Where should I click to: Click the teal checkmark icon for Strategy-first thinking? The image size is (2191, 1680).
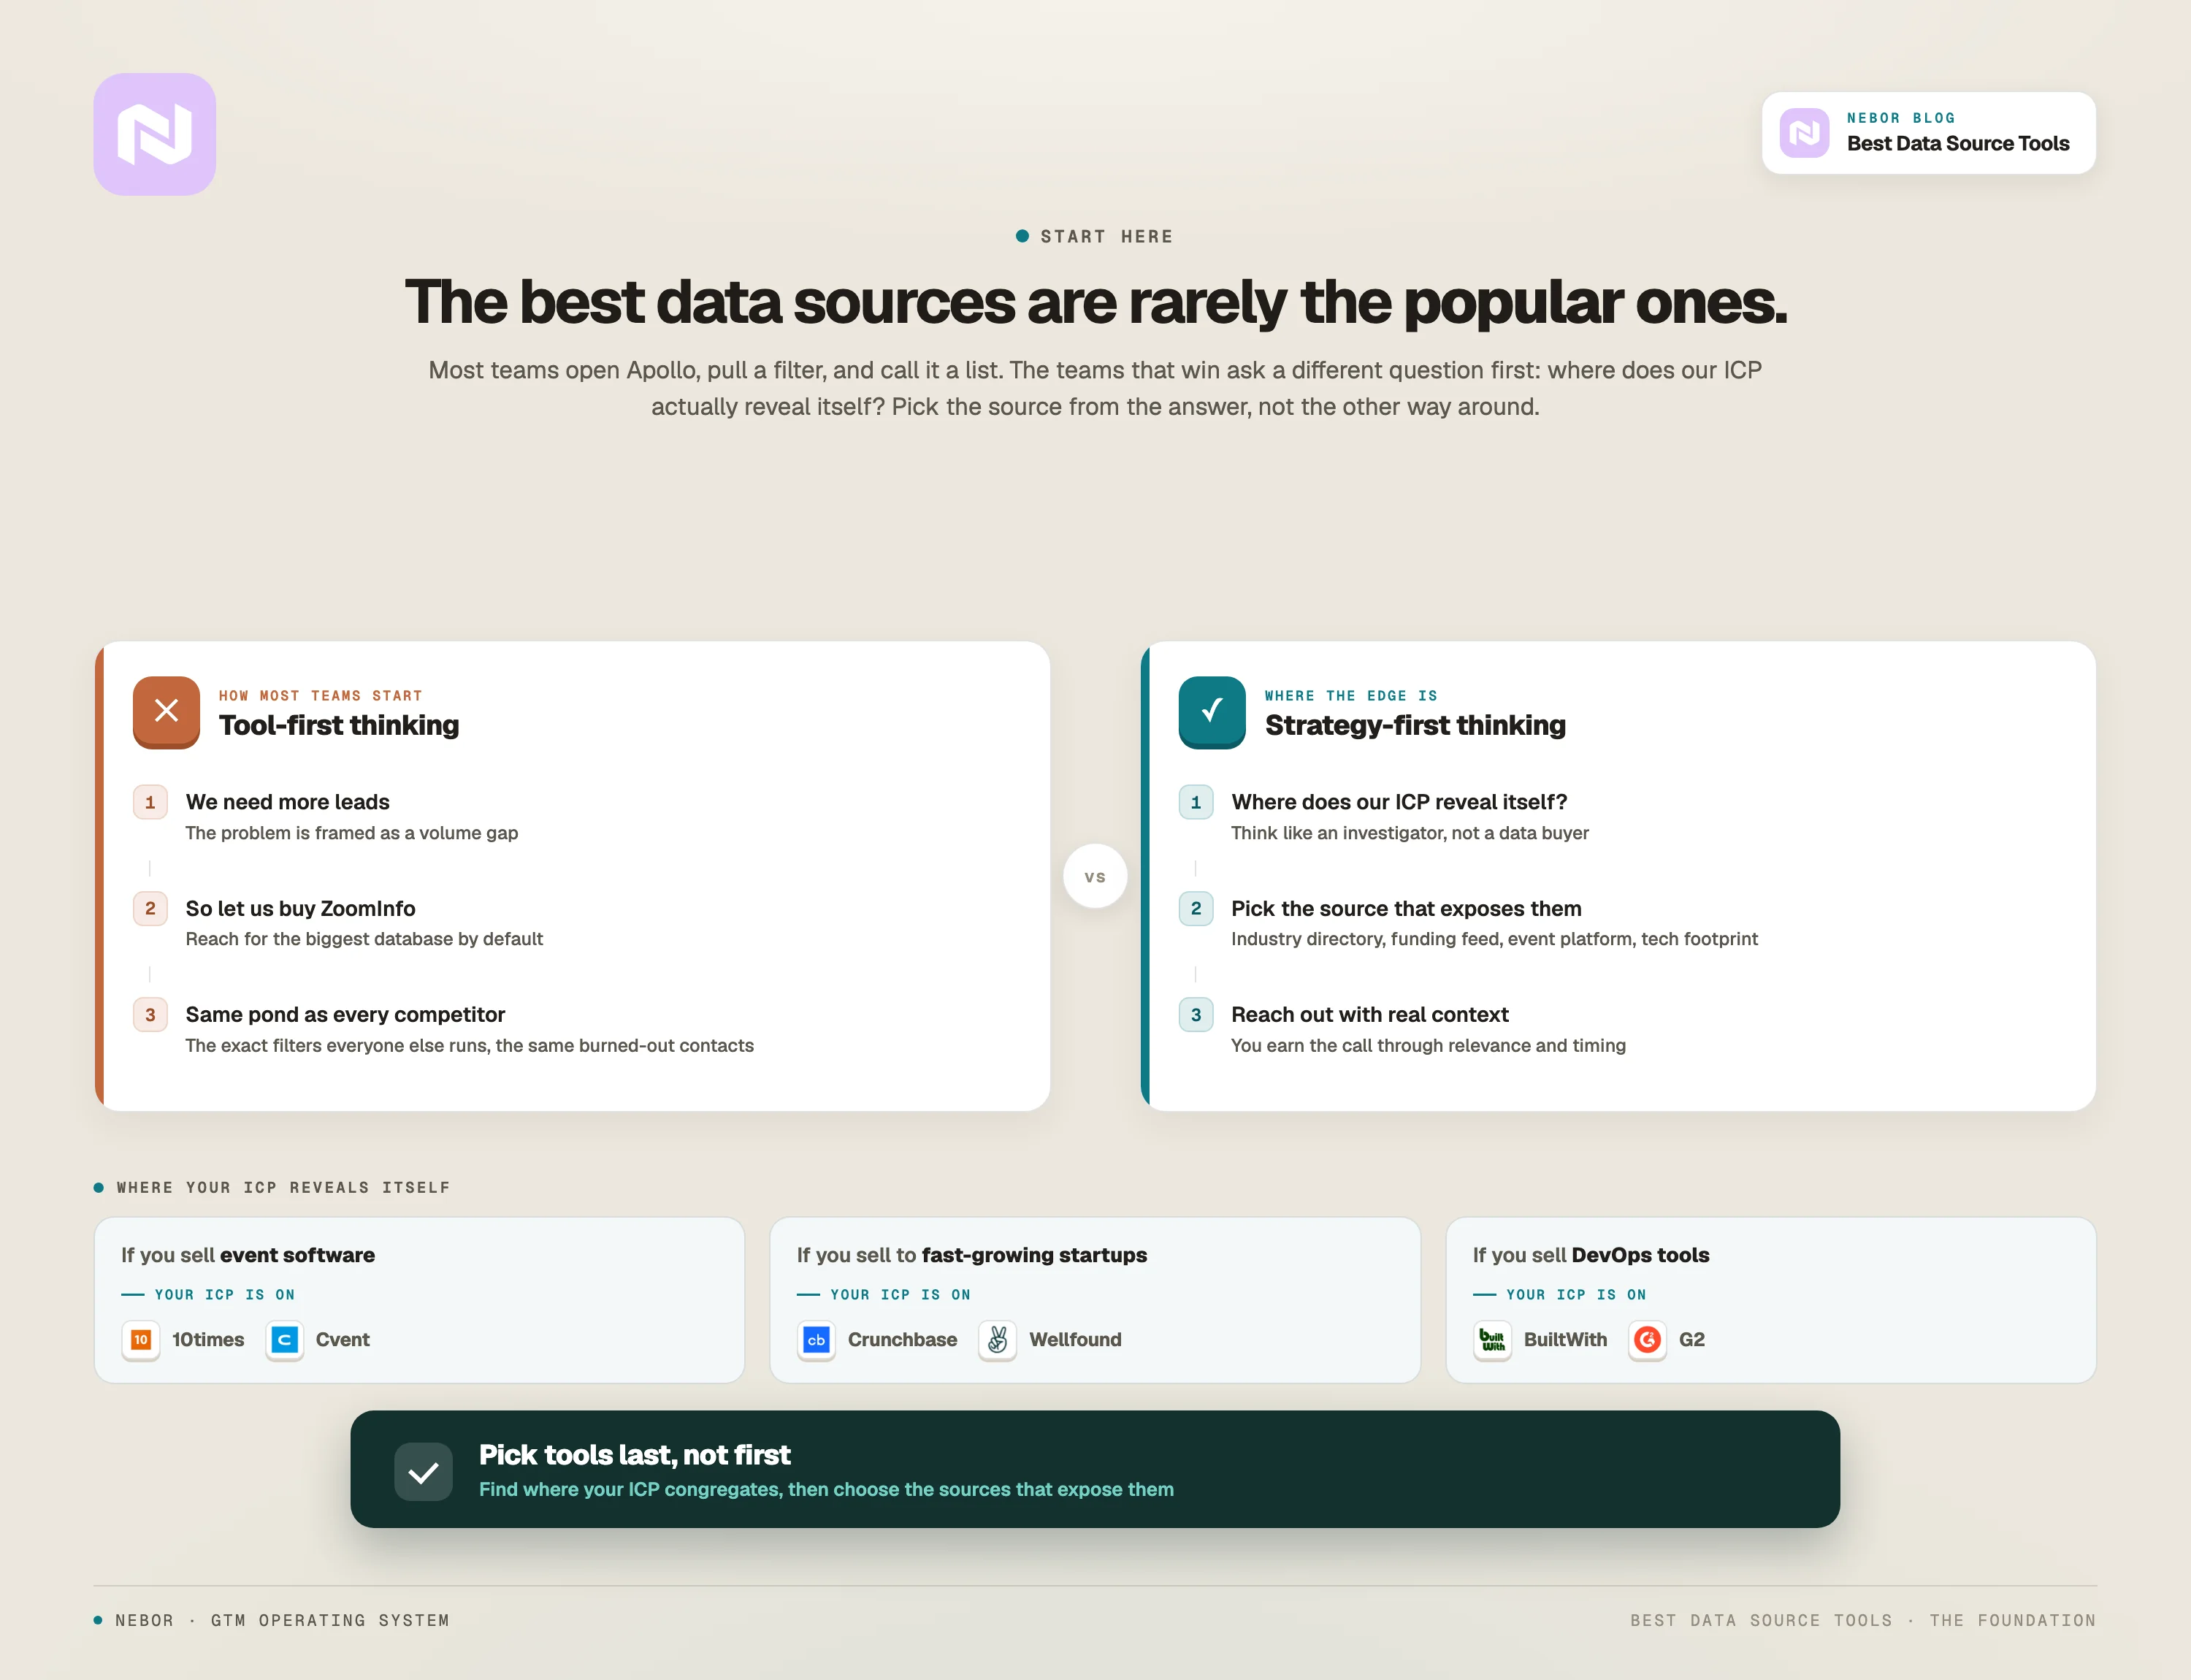(x=1212, y=711)
